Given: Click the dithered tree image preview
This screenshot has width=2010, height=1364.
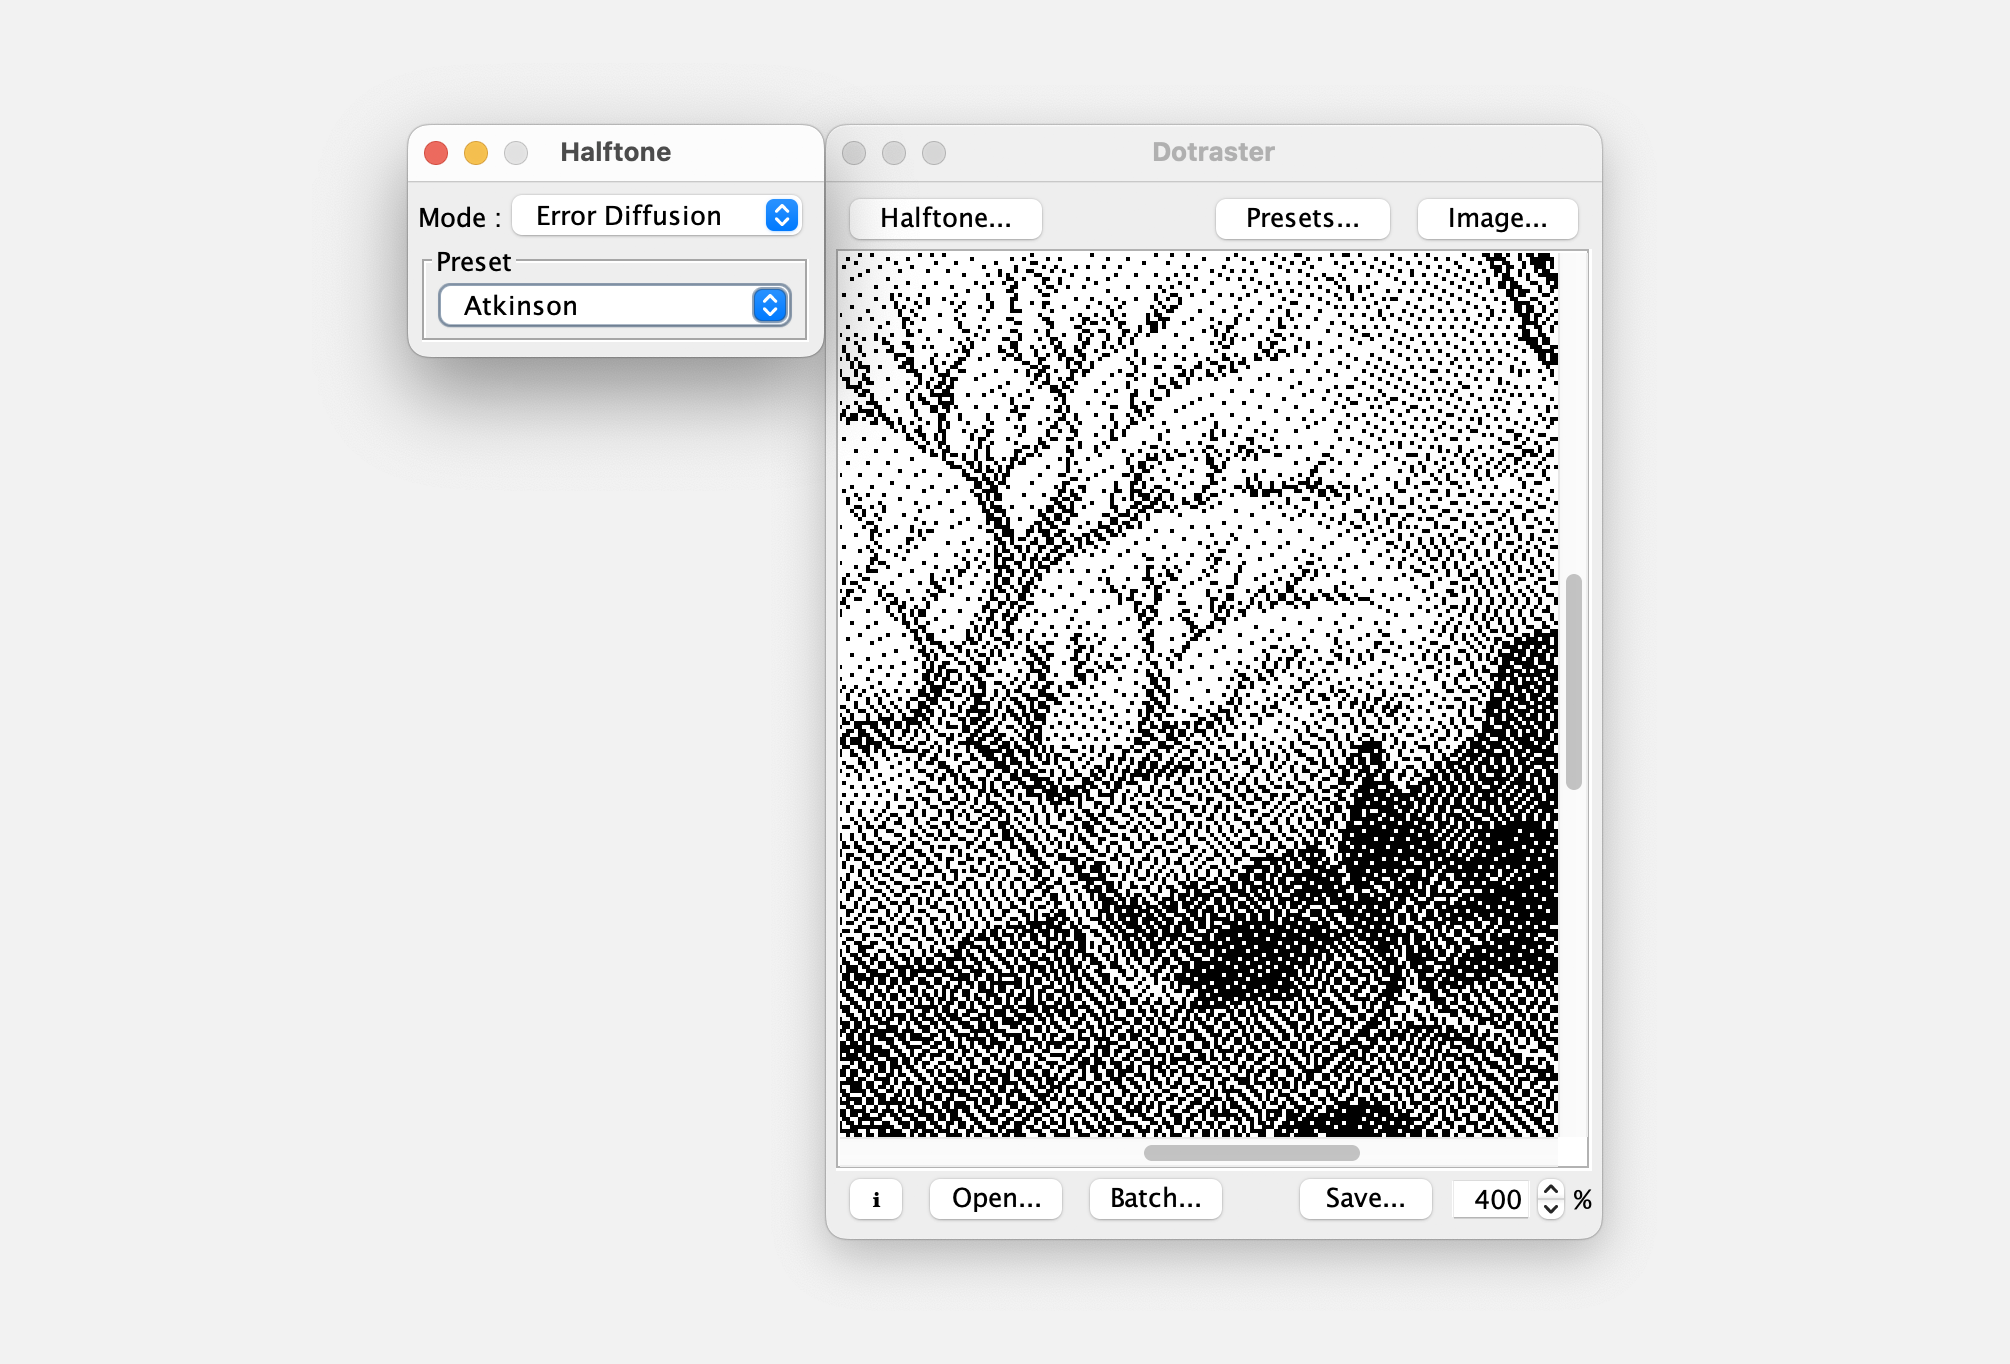Looking at the screenshot, I should click(x=1198, y=694).
